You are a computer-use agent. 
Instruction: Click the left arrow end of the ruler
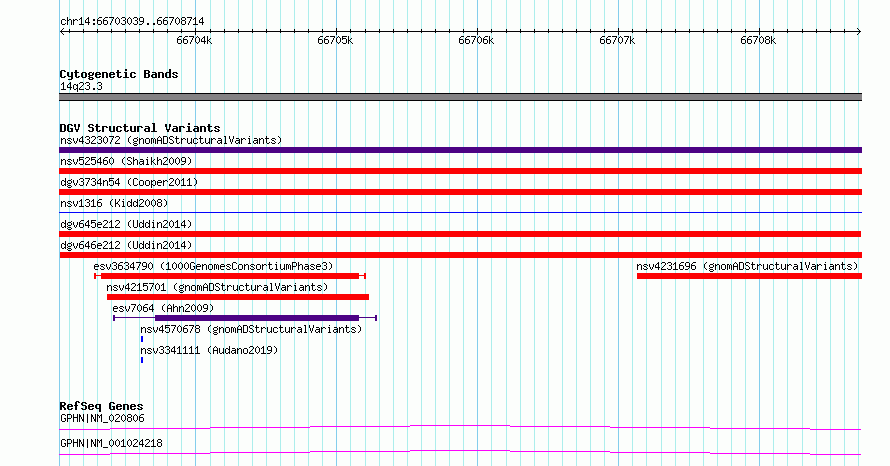coord(63,32)
